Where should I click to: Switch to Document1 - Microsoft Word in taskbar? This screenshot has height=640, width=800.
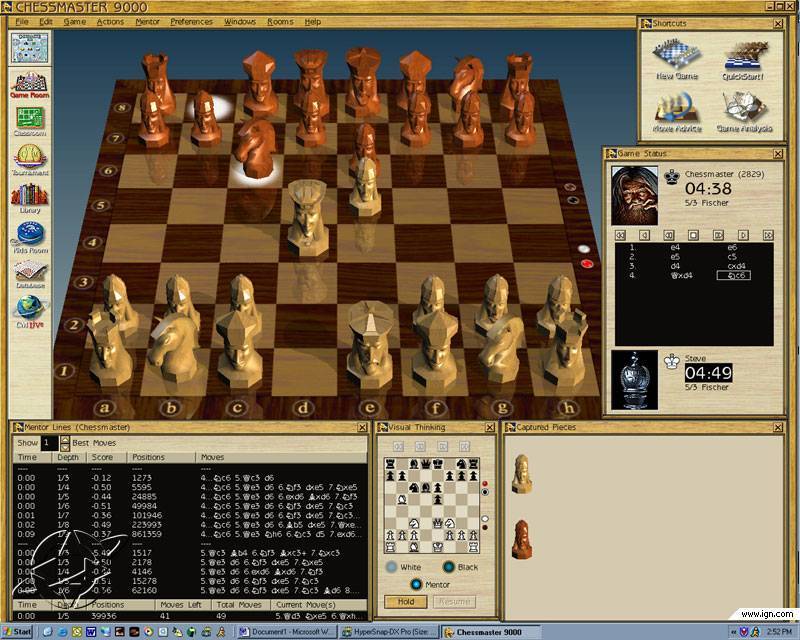coord(287,632)
